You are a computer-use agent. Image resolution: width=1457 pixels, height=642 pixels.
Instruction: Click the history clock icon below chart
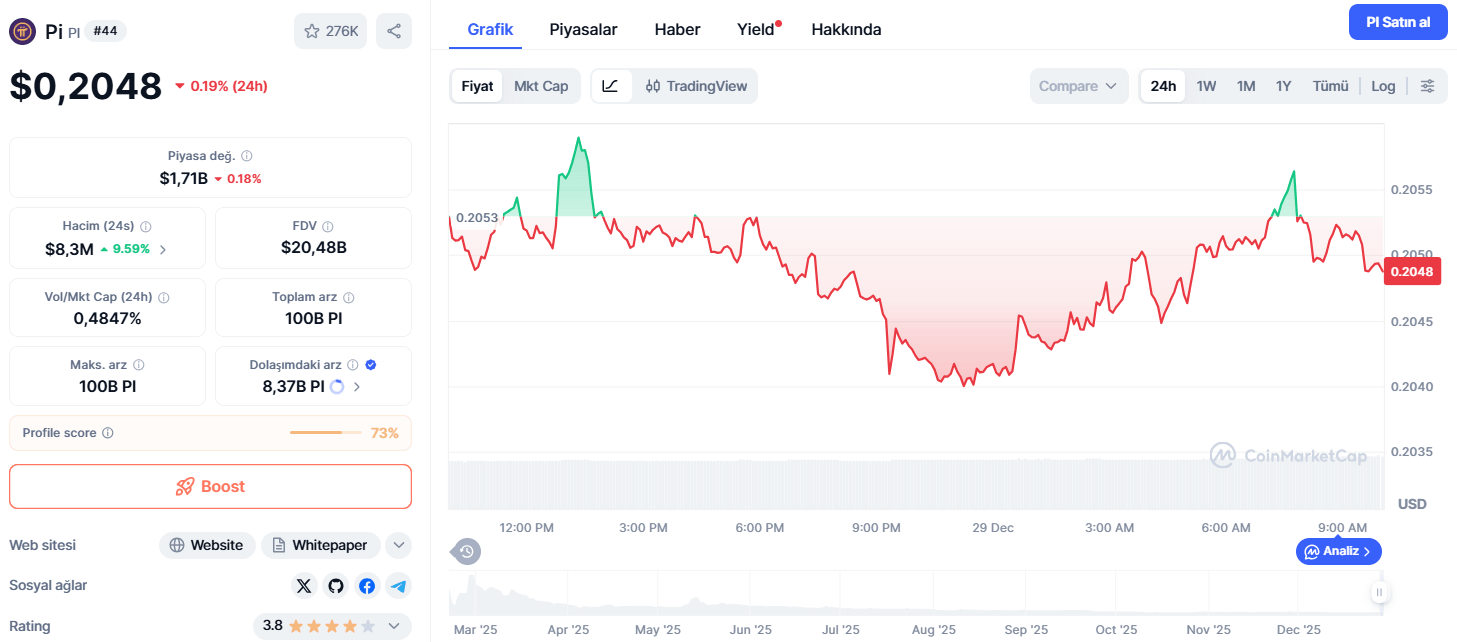(467, 551)
